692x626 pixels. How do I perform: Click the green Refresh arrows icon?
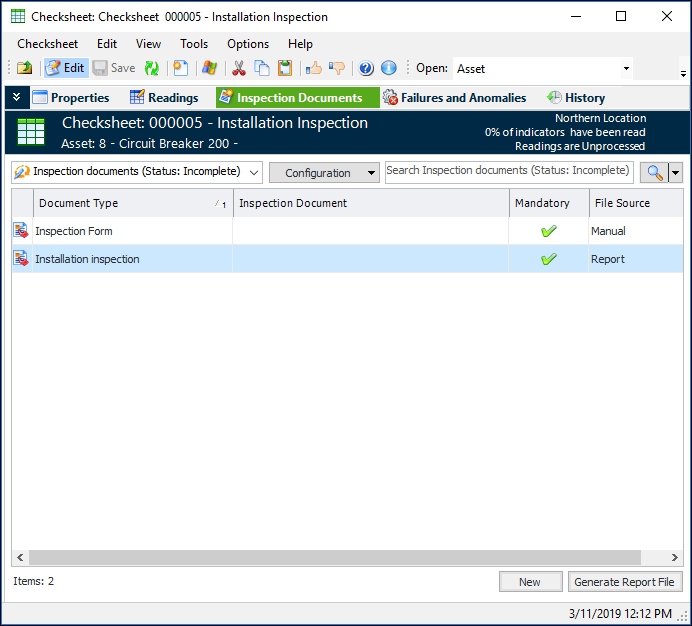pyautogui.click(x=152, y=68)
